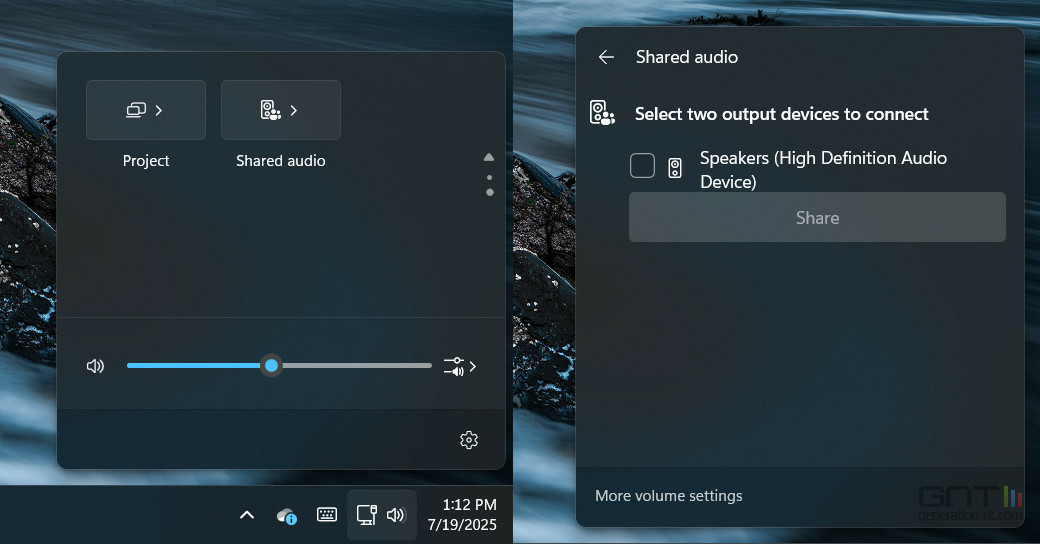Click the network taskbar icon
Screen dimensions: 1040x544
click(367, 515)
